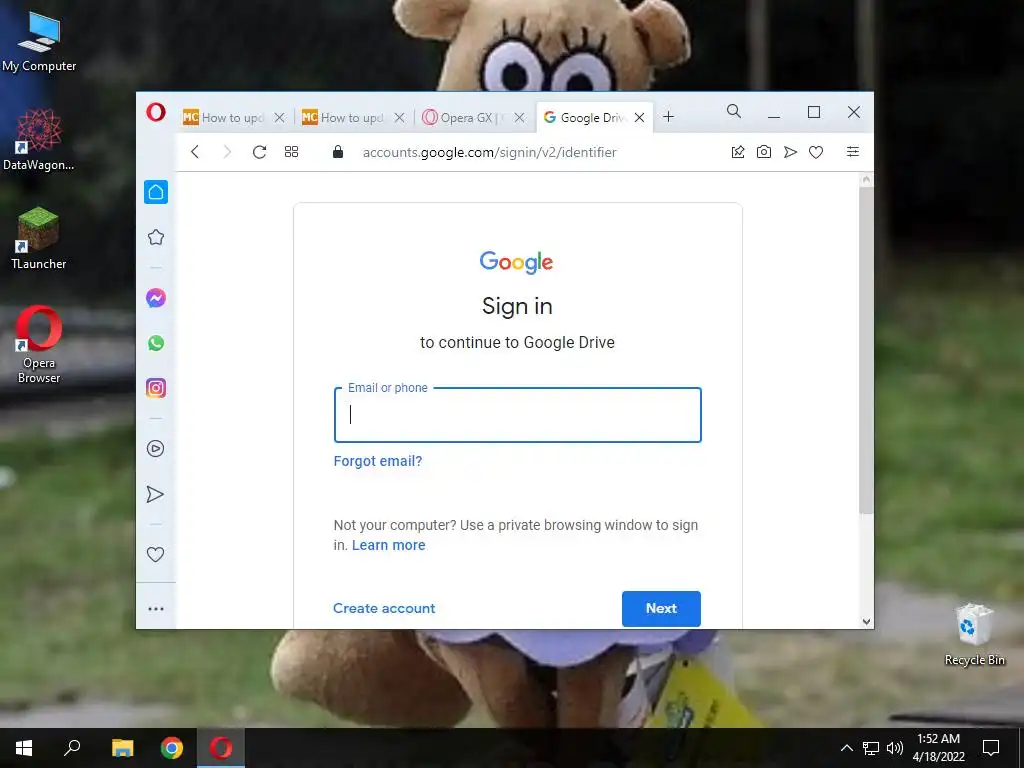The image size is (1024, 768).
Task: Focus the Email or phone field
Action: 517,415
